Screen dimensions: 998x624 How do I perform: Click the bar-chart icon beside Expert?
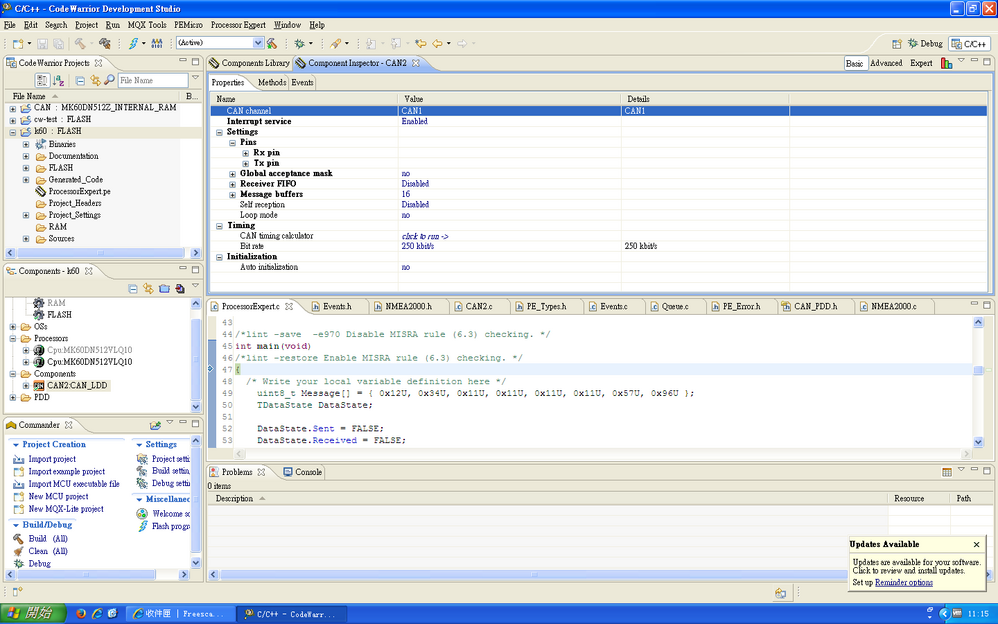(946, 63)
